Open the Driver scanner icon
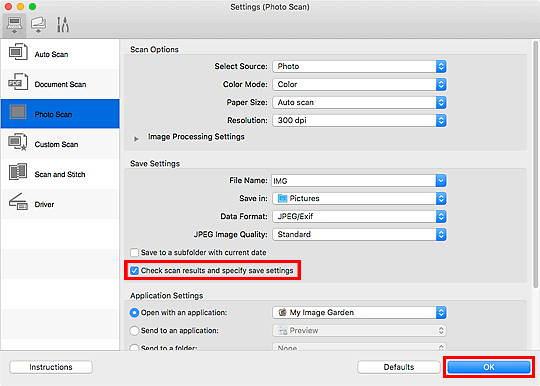The width and height of the screenshot is (540, 386). (18, 202)
